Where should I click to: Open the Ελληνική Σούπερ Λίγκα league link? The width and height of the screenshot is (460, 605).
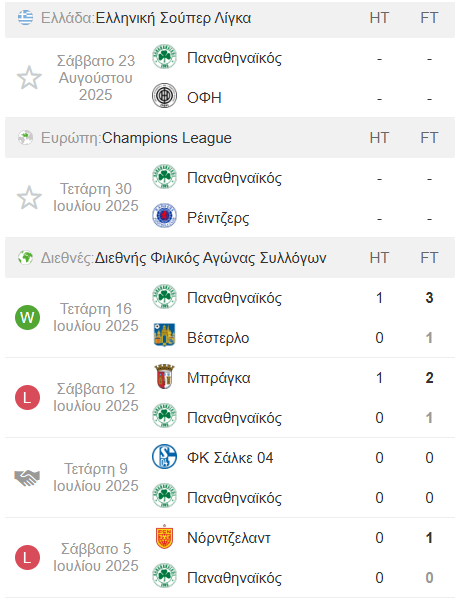(x=173, y=18)
